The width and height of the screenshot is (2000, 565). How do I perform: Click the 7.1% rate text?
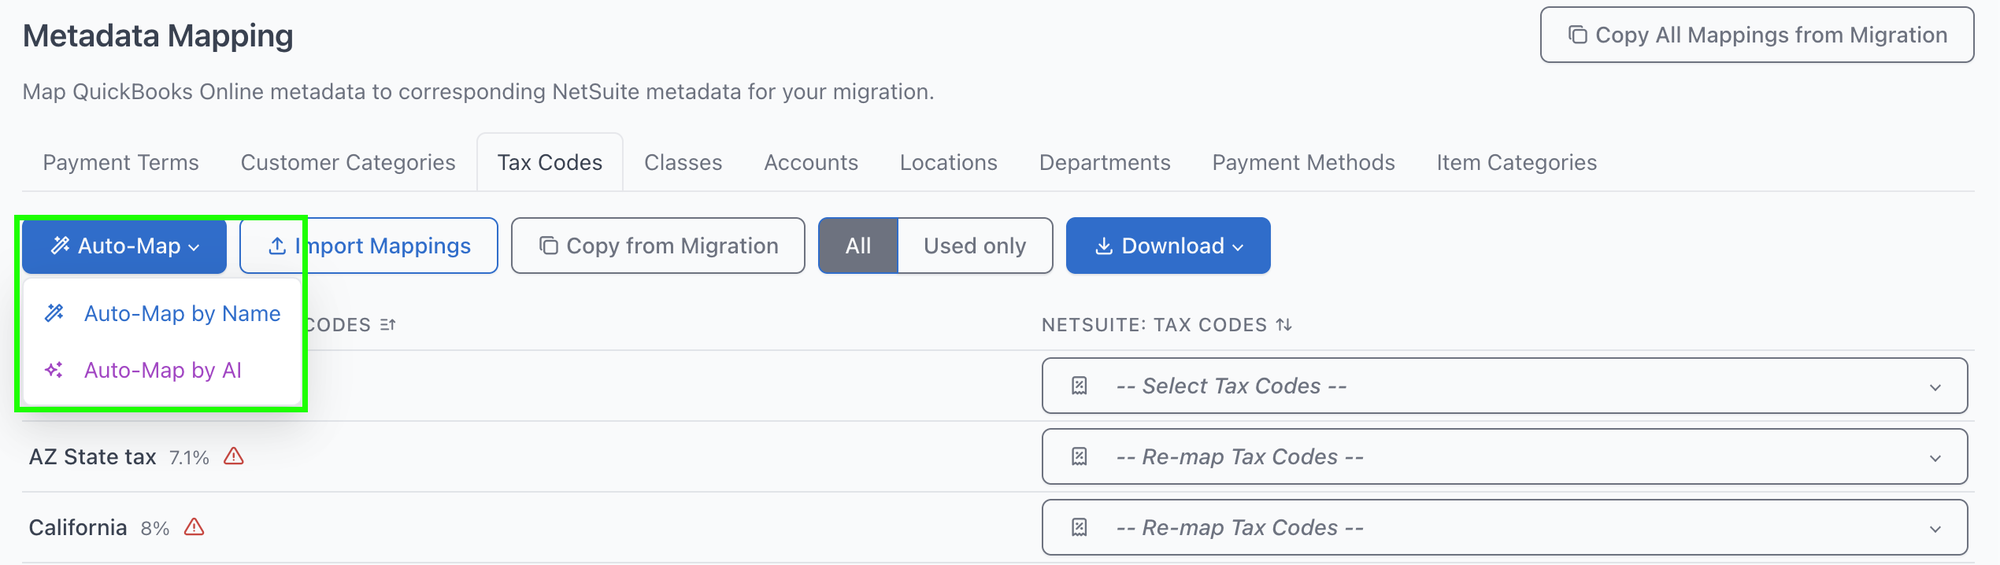[x=189, y=458]
